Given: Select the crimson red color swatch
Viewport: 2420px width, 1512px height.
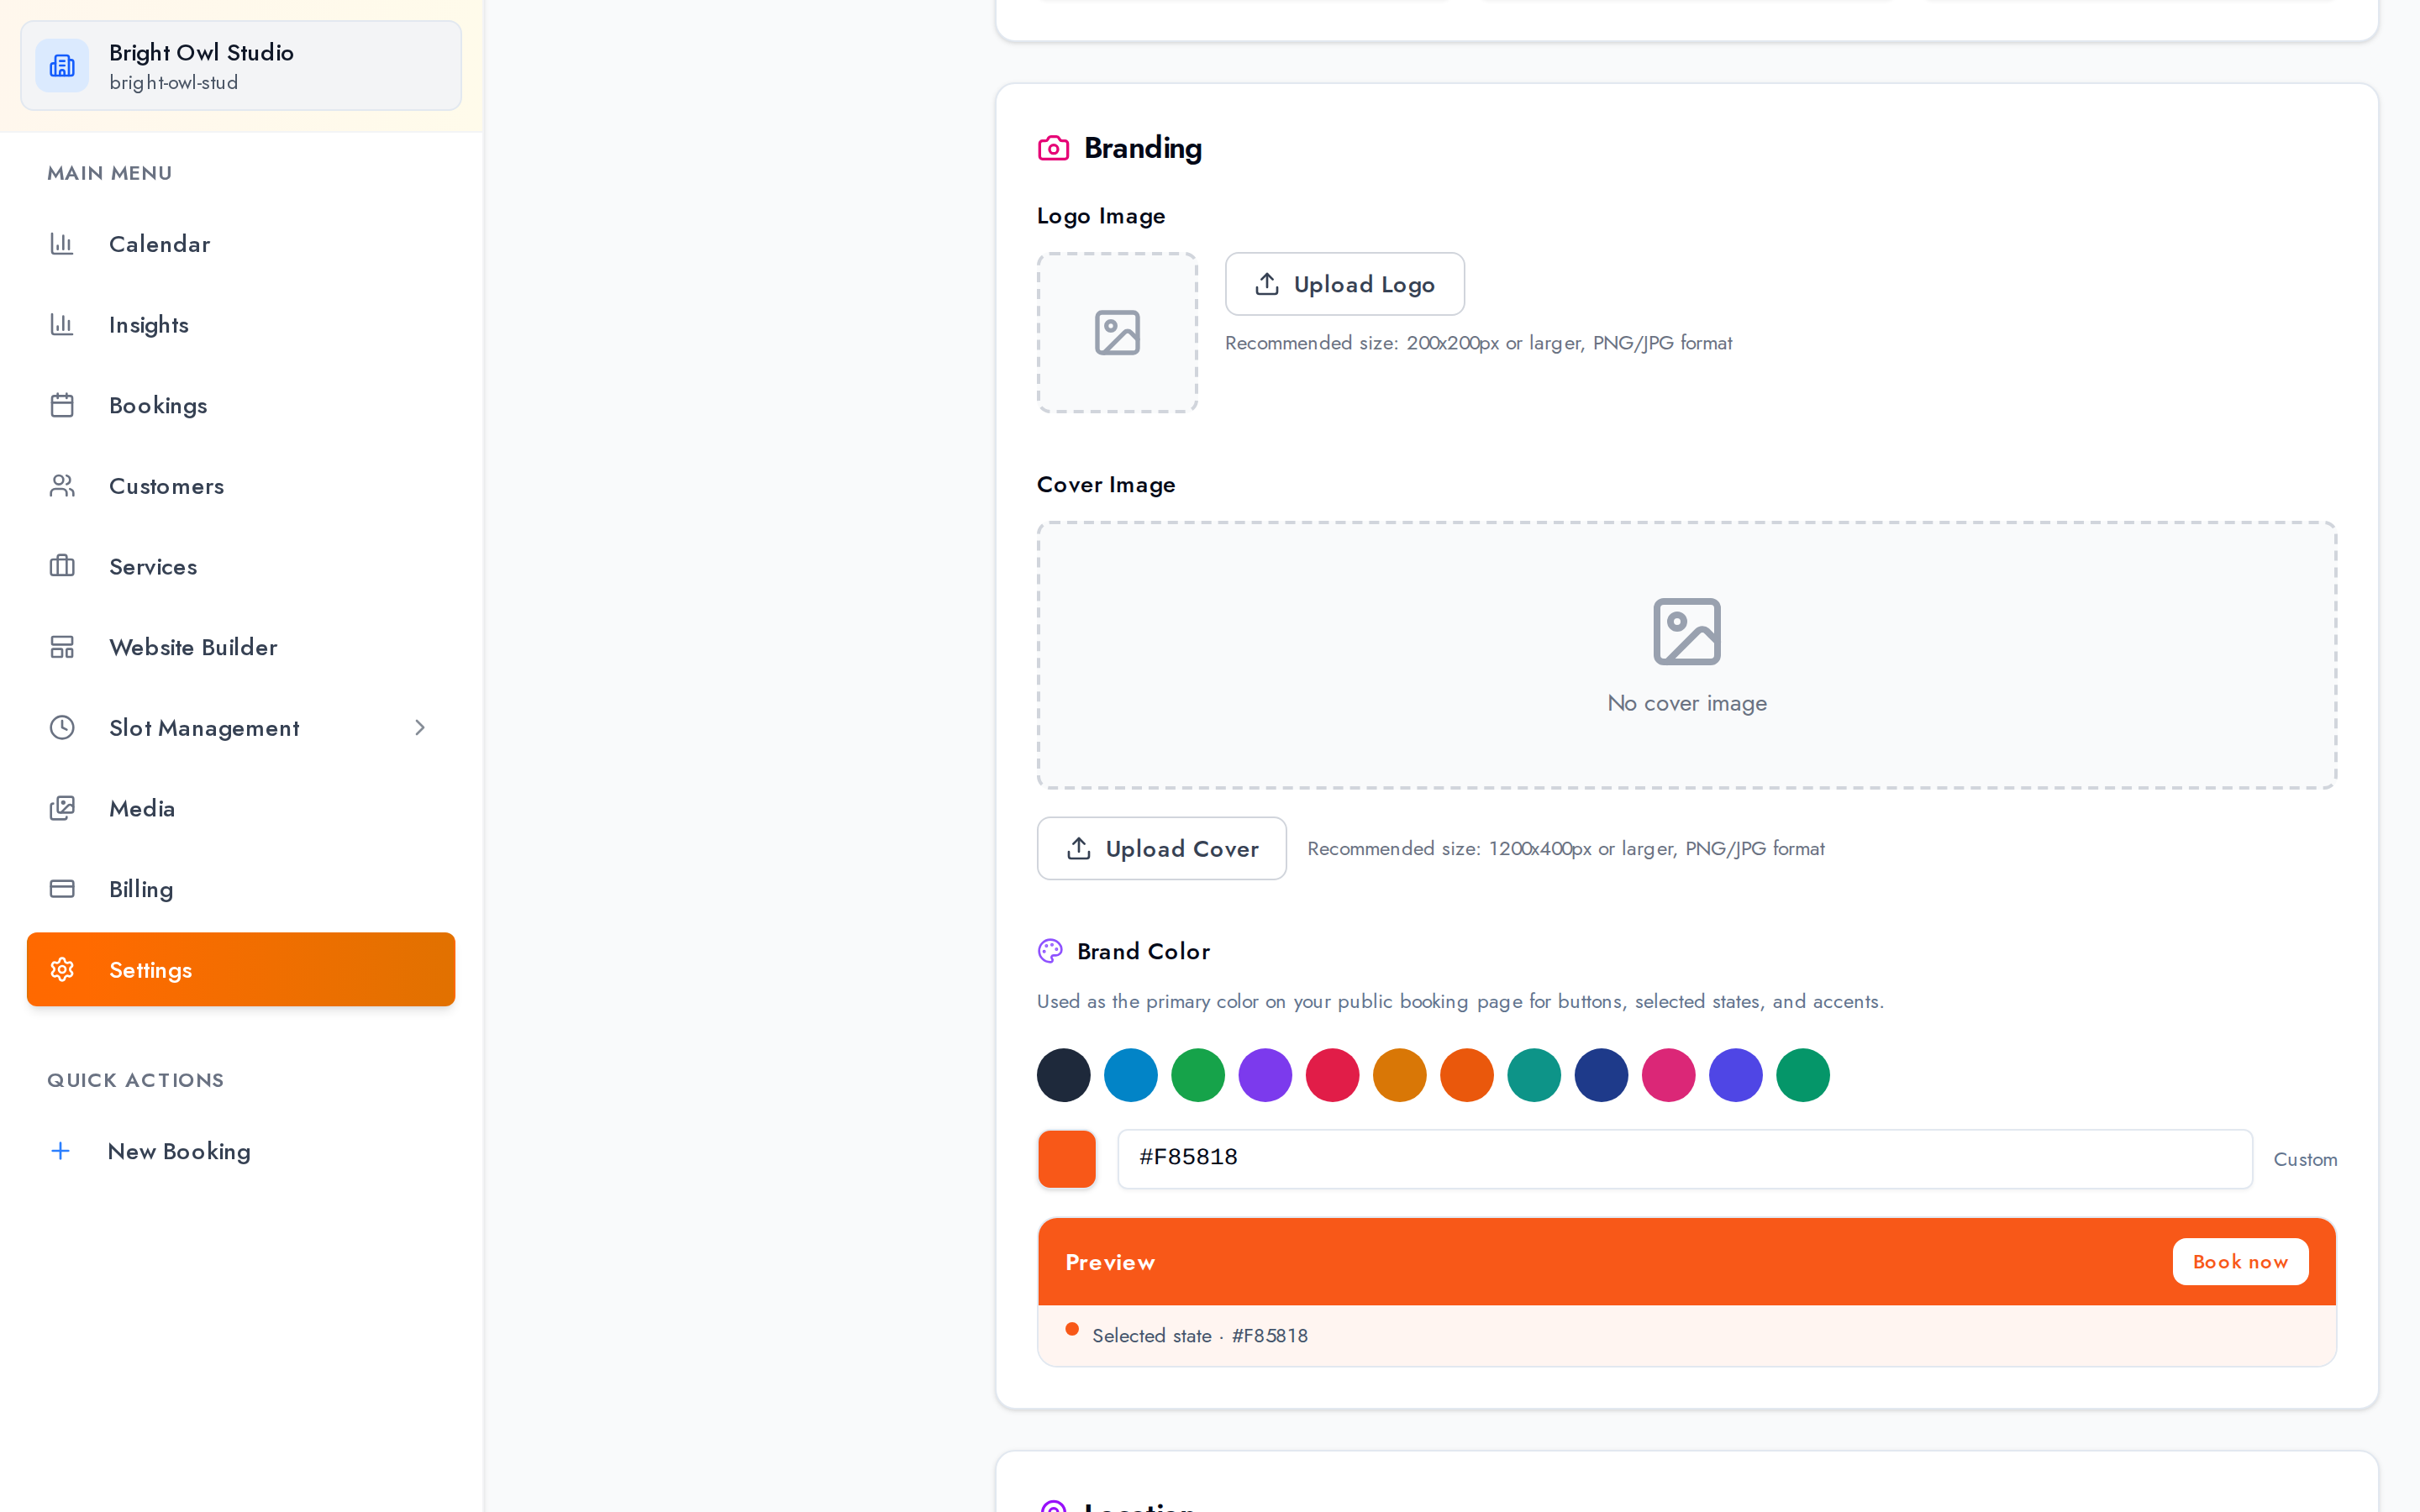Looking at the screenshot, I should (x=1332, y=1075).
